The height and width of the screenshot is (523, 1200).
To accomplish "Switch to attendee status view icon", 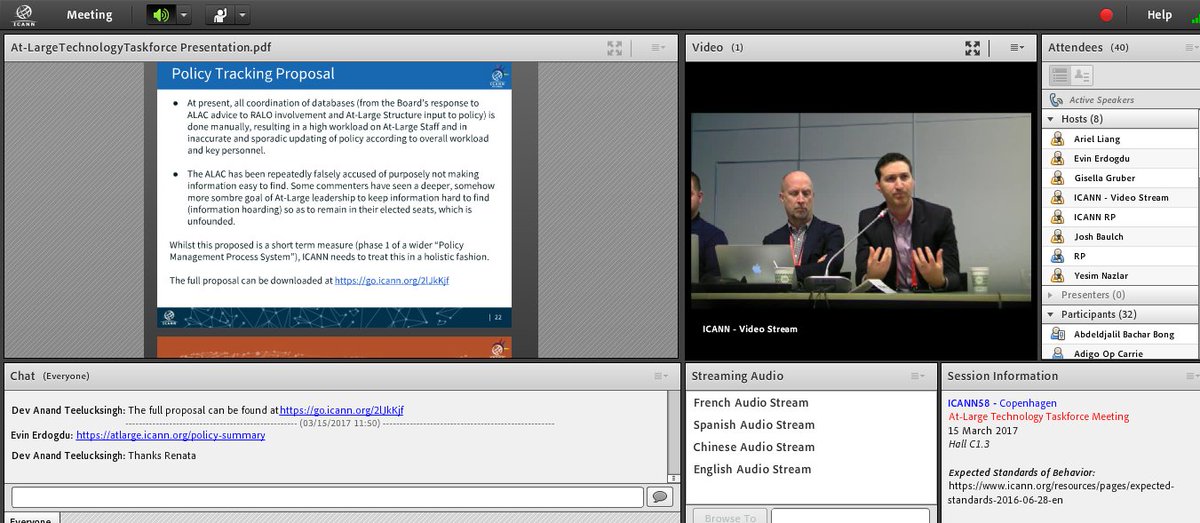I will coord(1082,76).
